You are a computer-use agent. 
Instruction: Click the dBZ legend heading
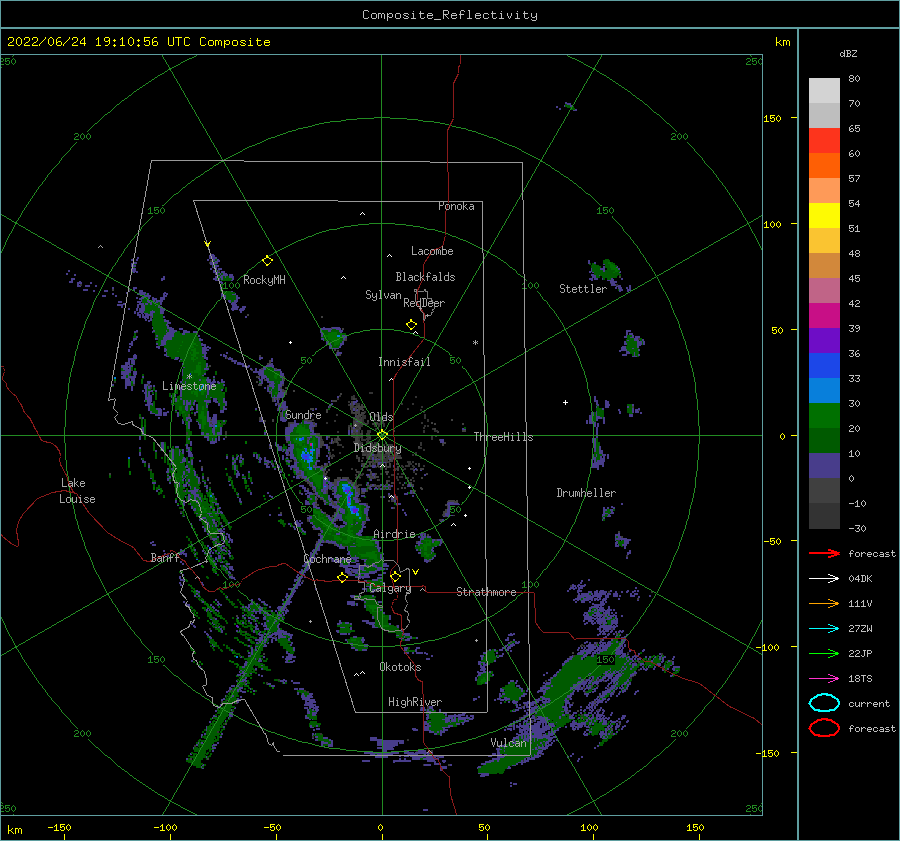pos(848,54)
